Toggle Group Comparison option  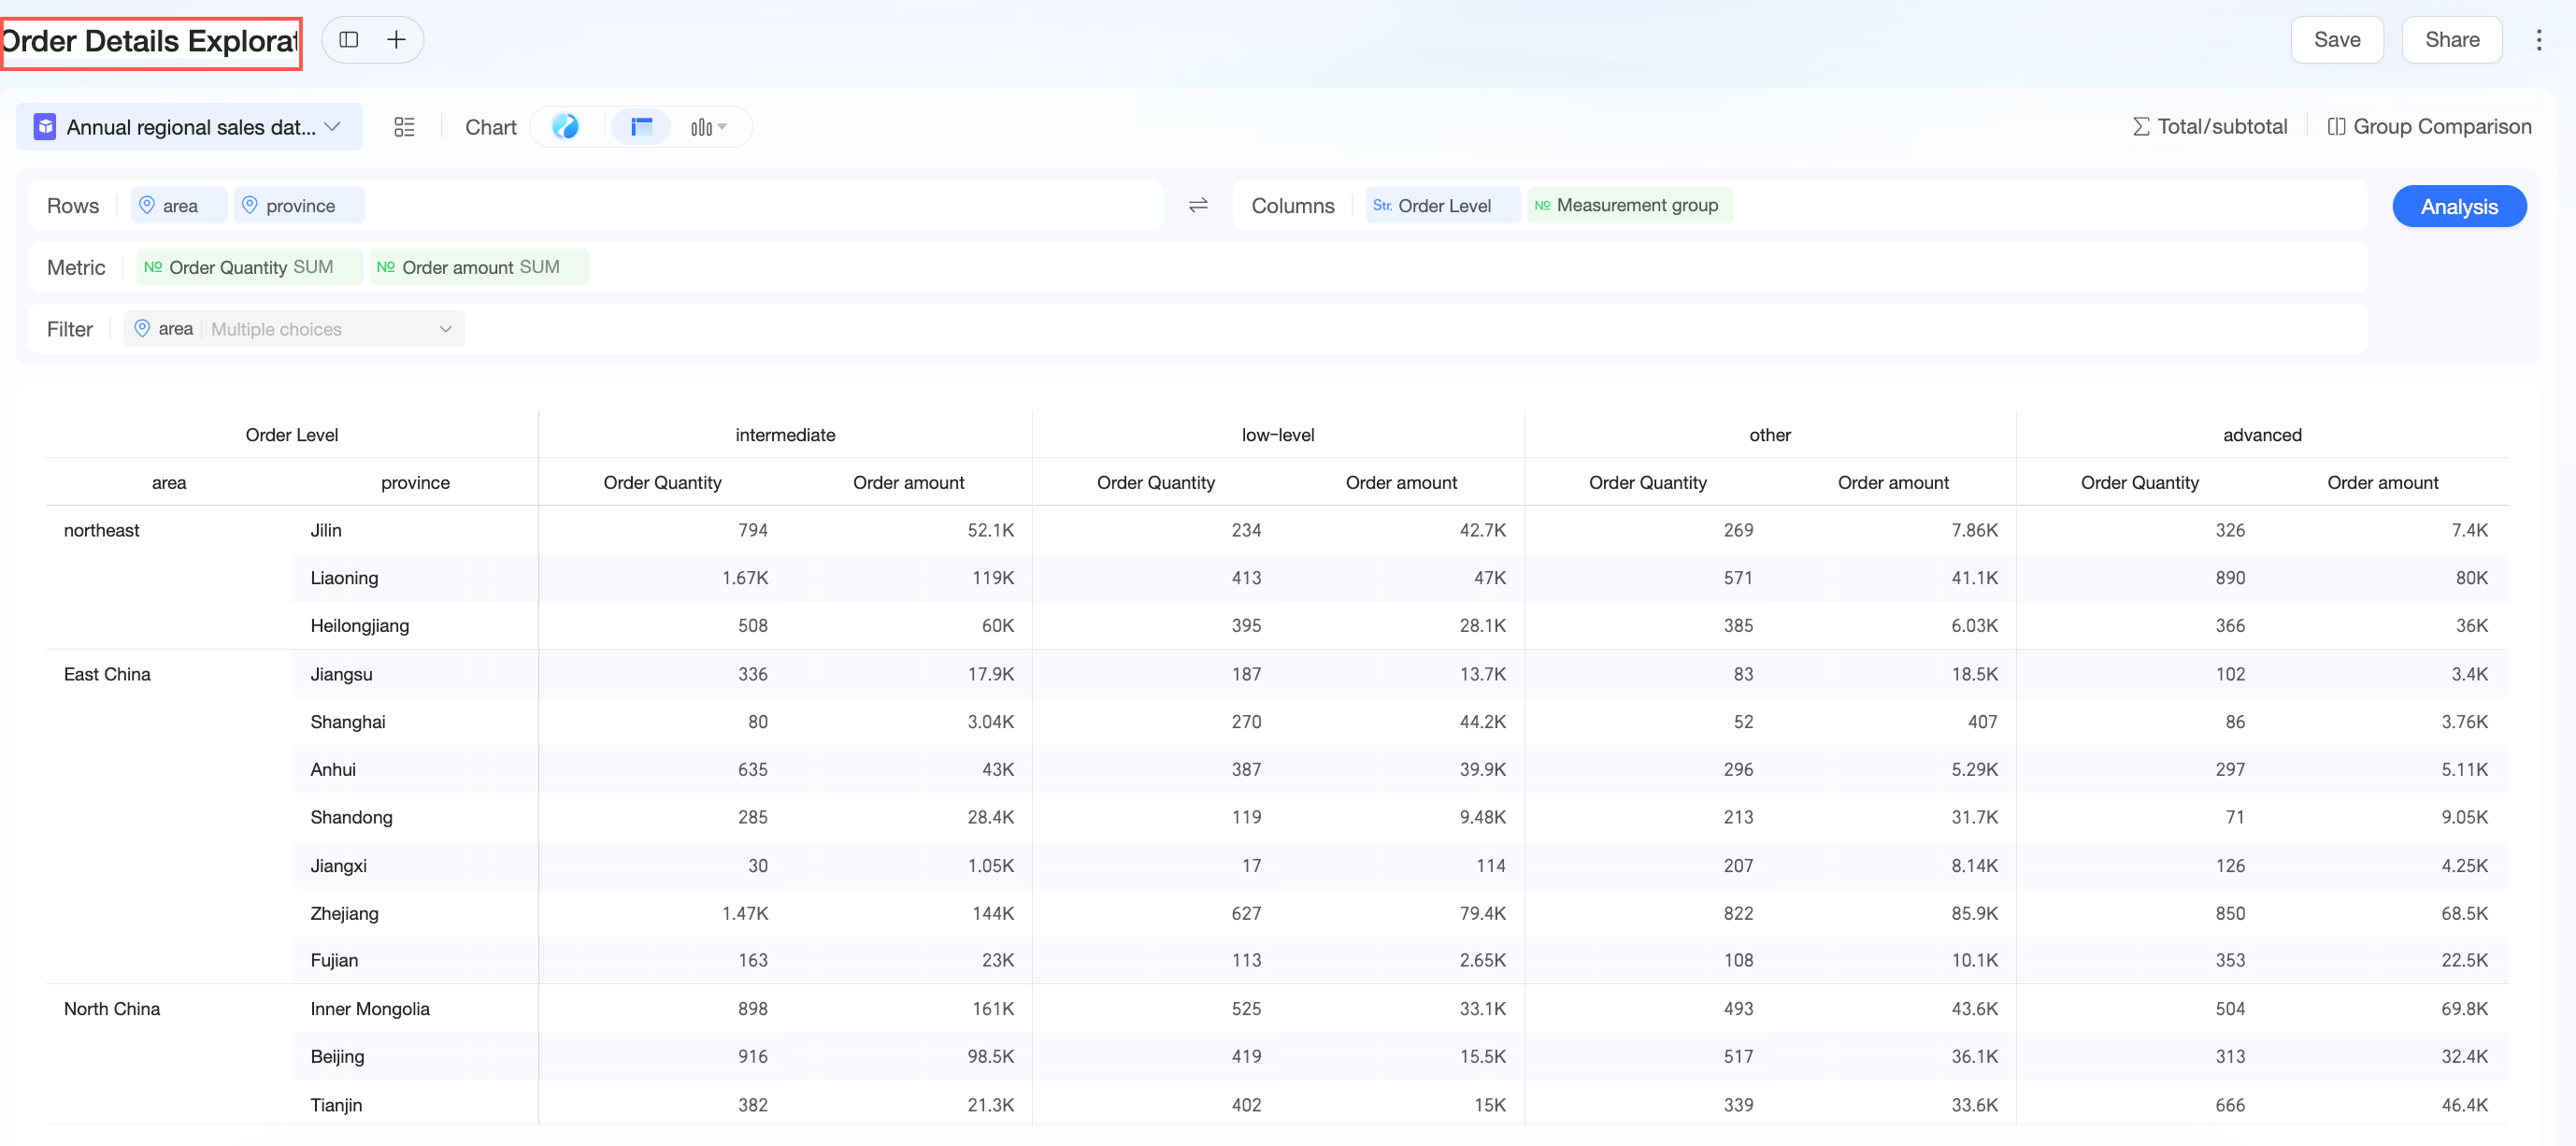coord(2429,126)
